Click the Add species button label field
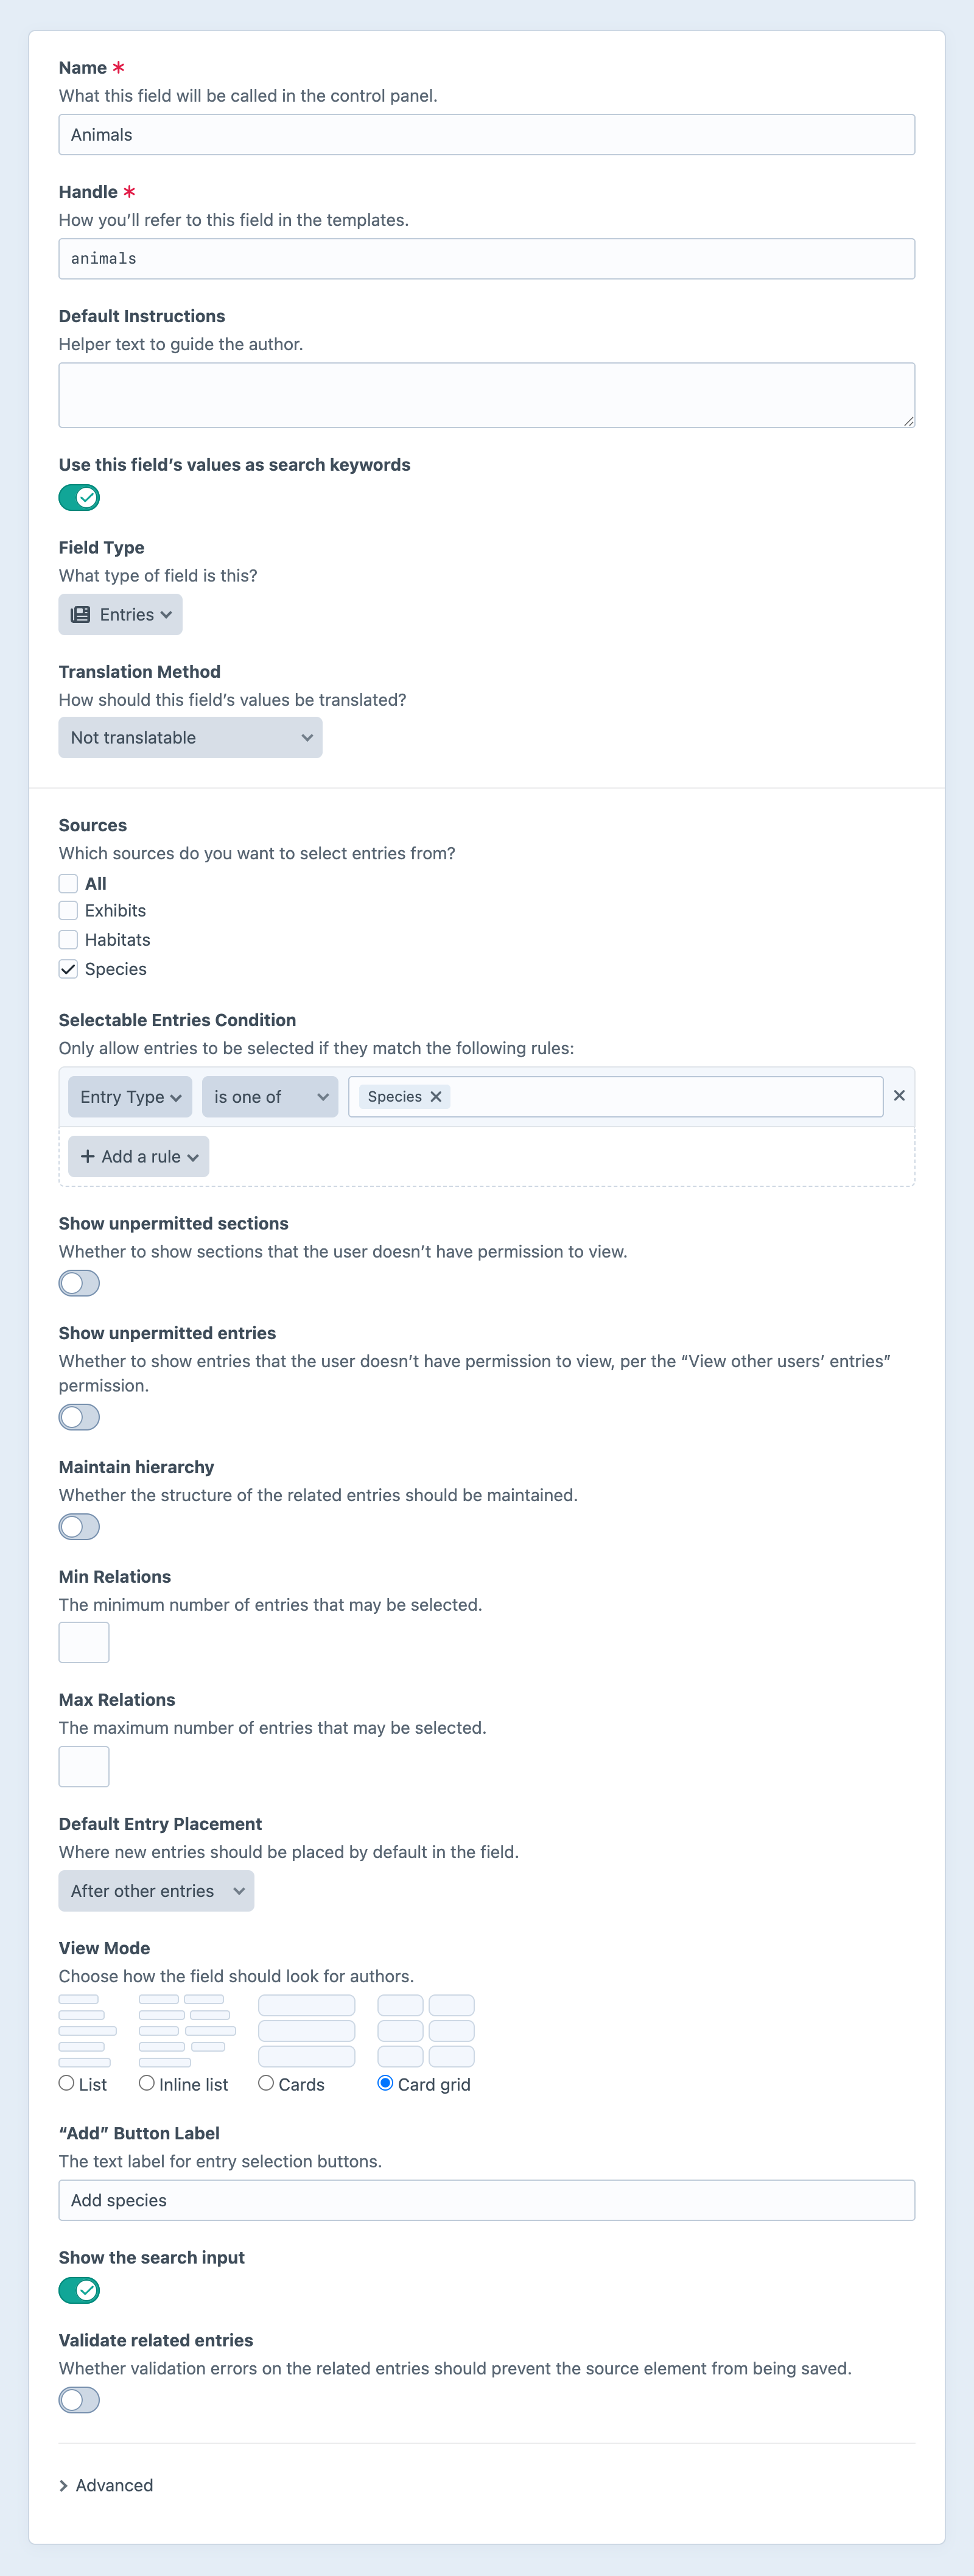The height and width of the screenshot is (2576, 974). (x=487, y=2200)
